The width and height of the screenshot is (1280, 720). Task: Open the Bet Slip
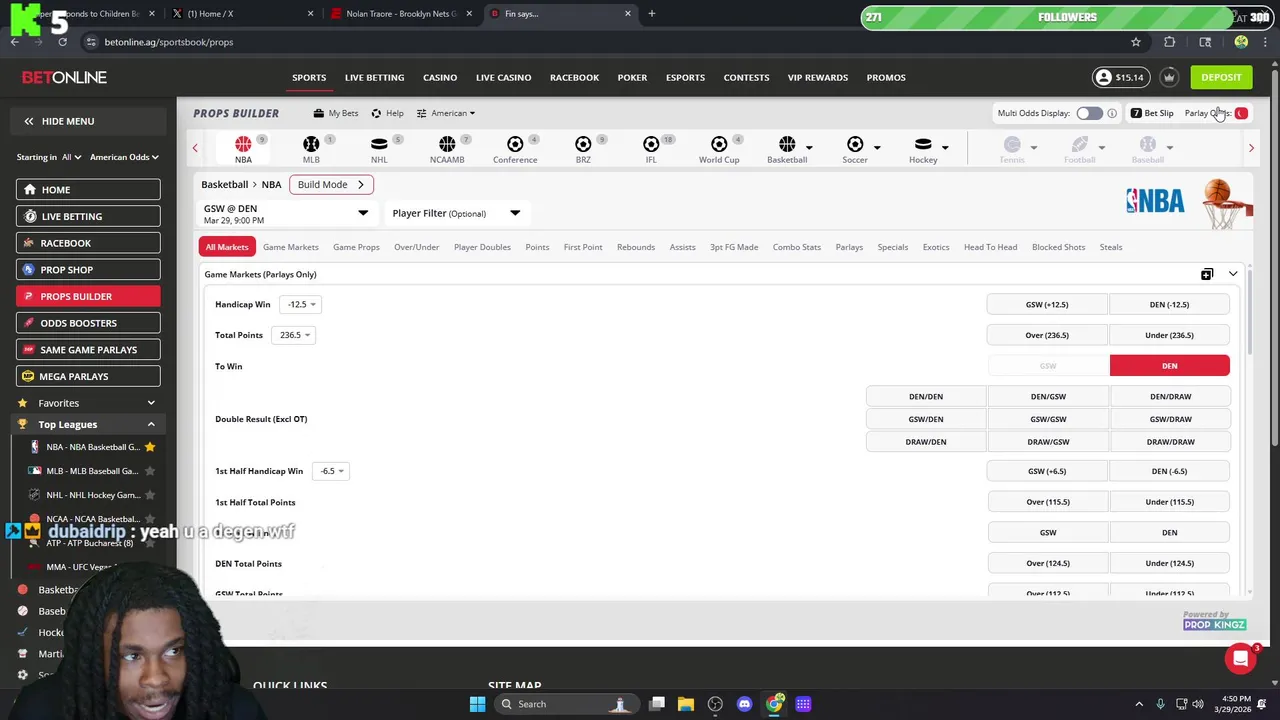coord(1152,113)
